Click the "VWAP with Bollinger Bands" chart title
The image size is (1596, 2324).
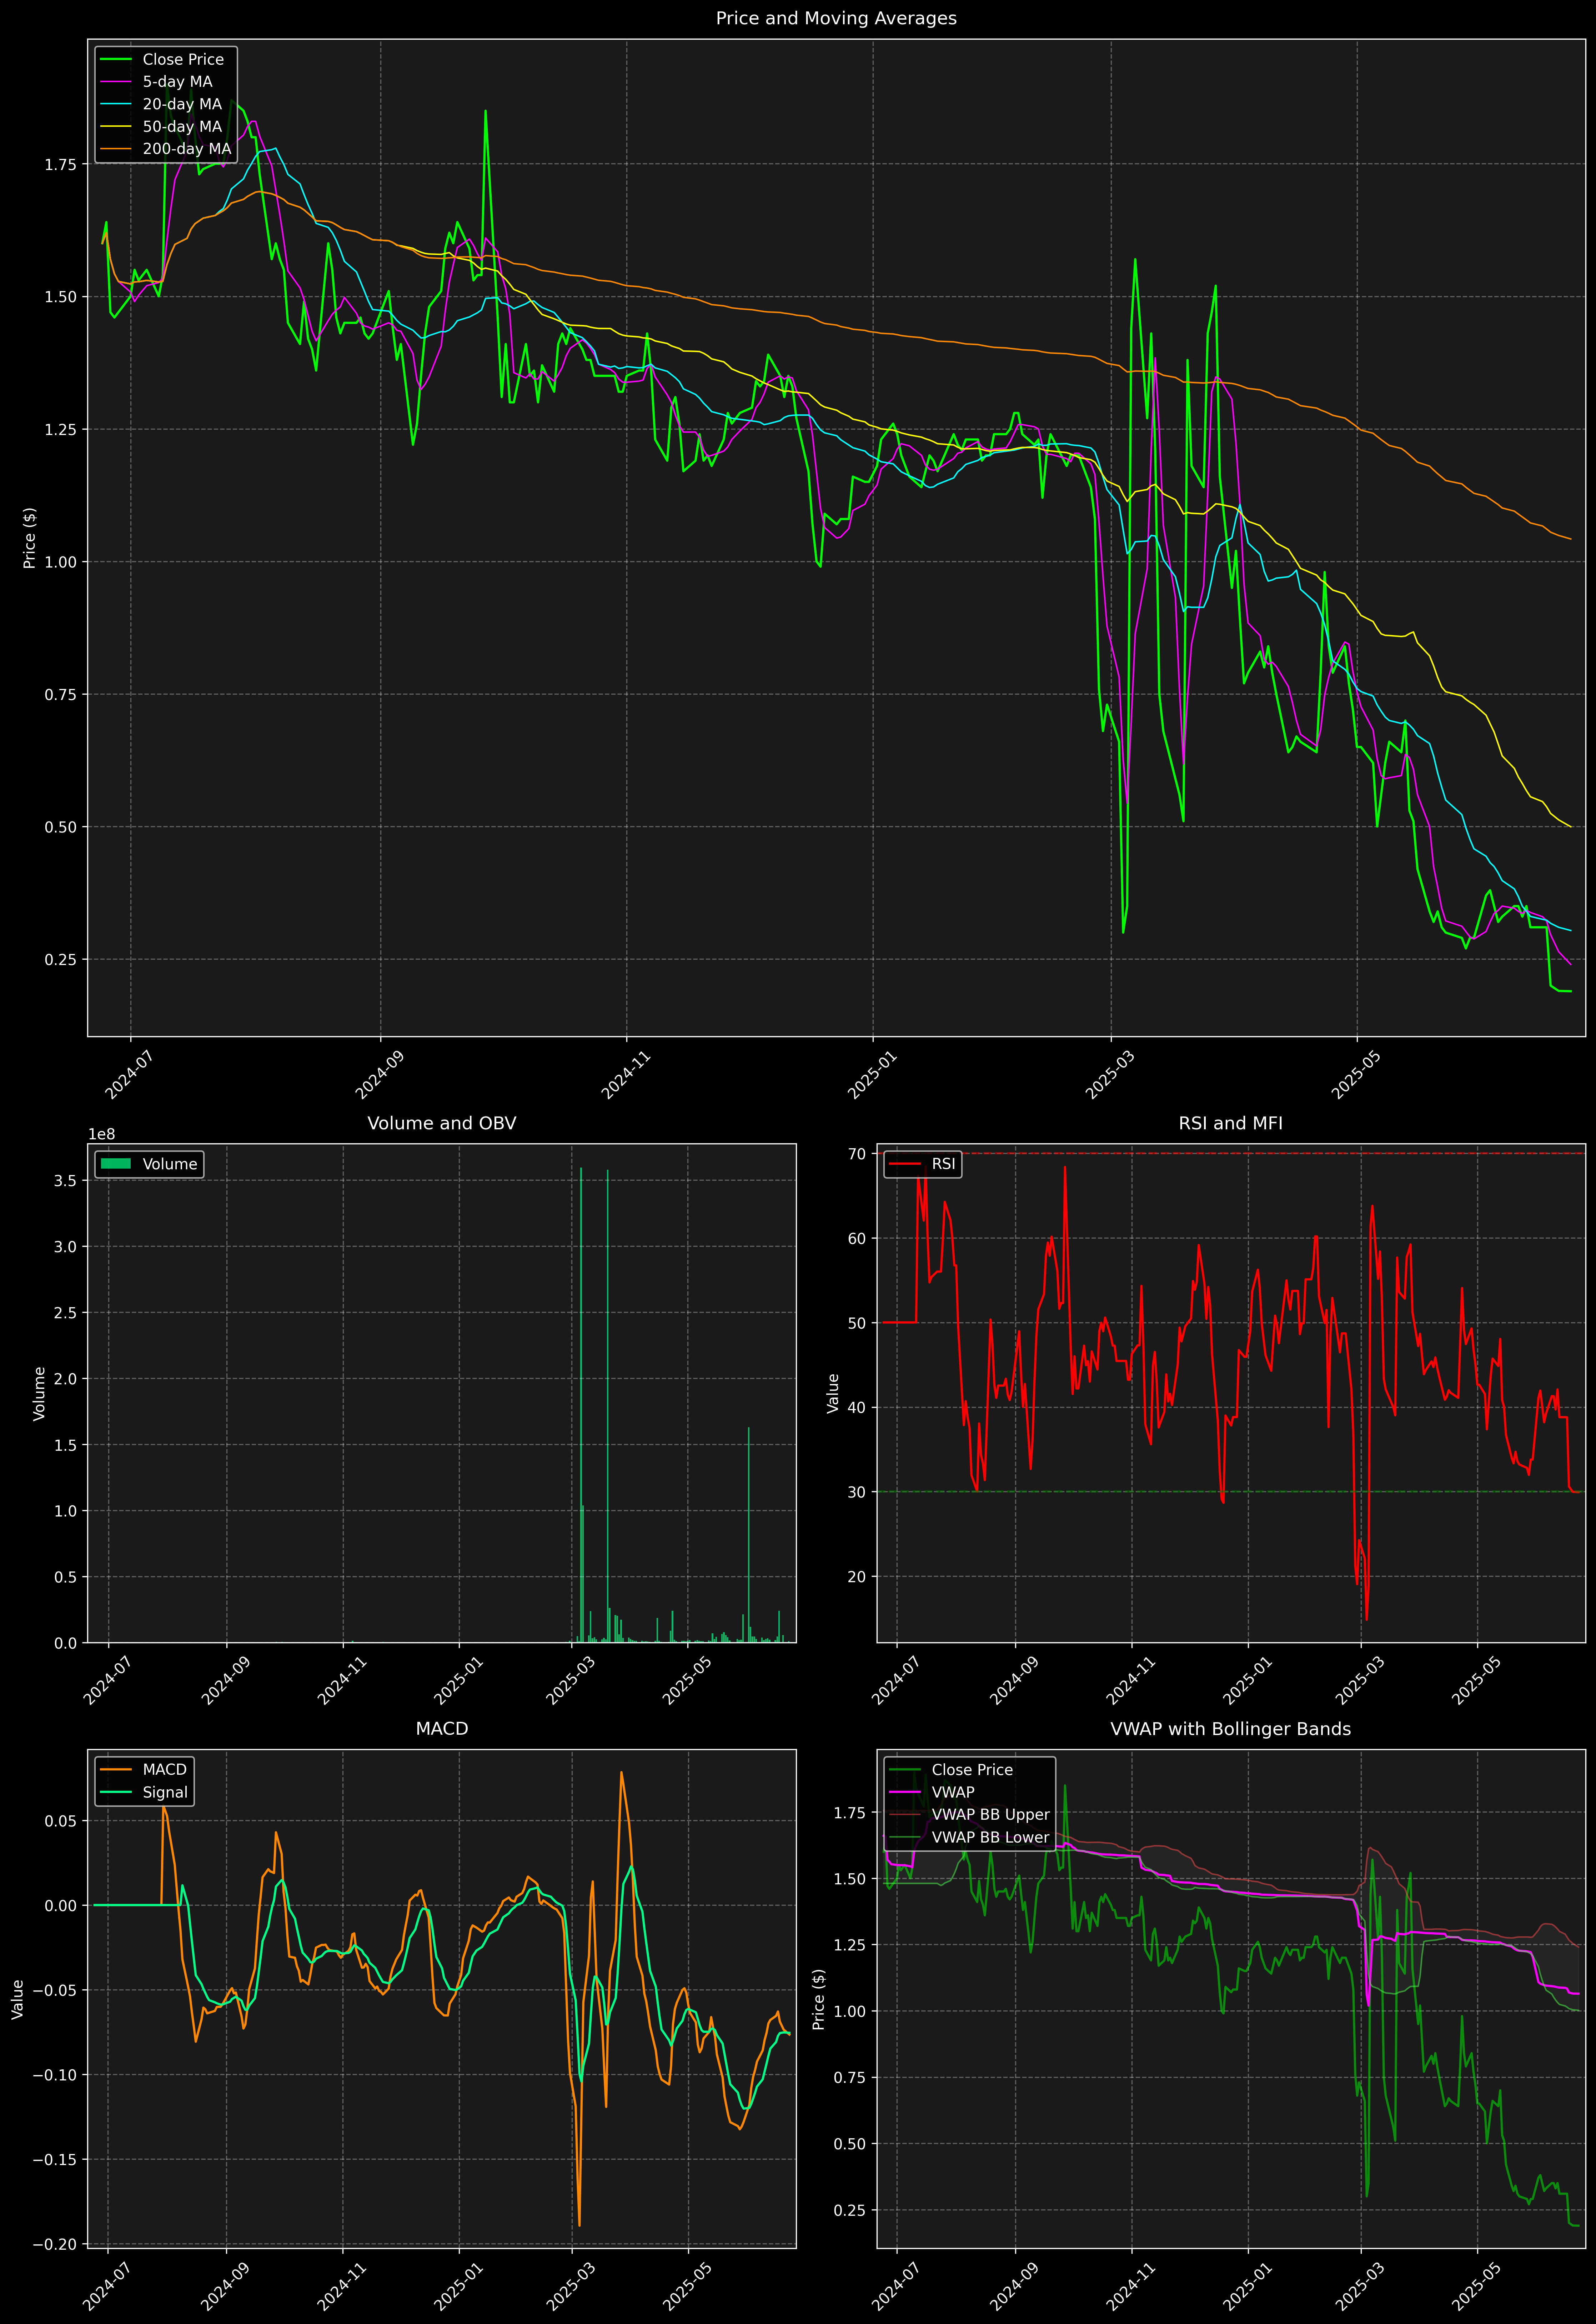(1231, 1729)
